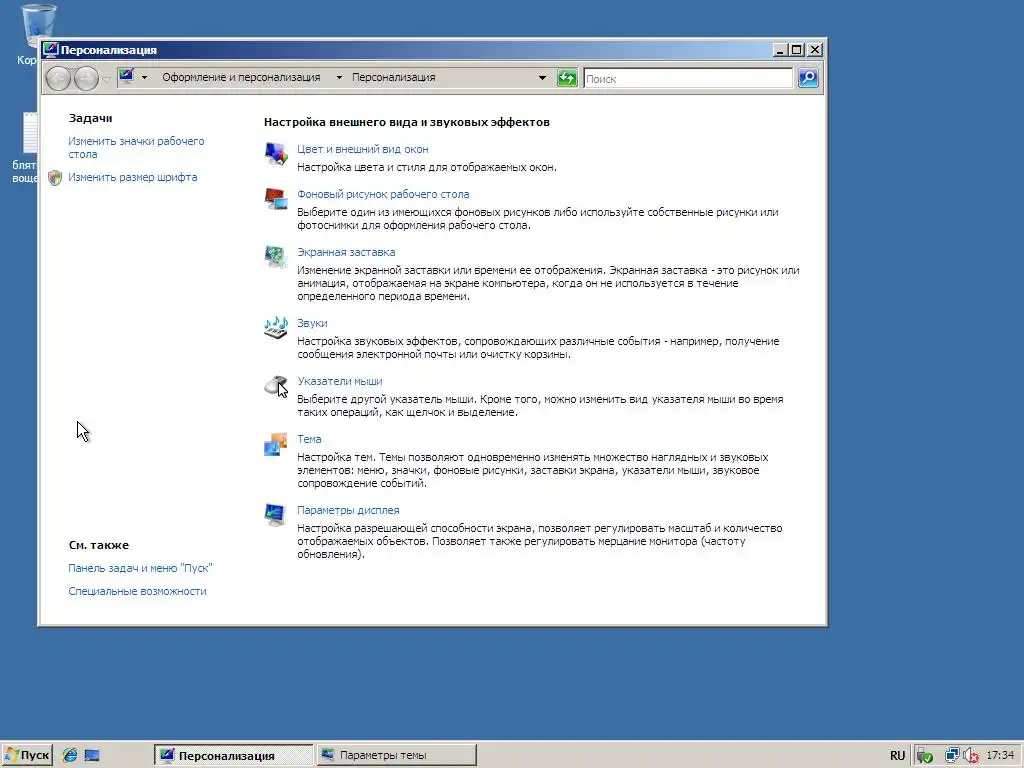
Task: Click the Персонализация breadcrumb
Action: [393, 77]
